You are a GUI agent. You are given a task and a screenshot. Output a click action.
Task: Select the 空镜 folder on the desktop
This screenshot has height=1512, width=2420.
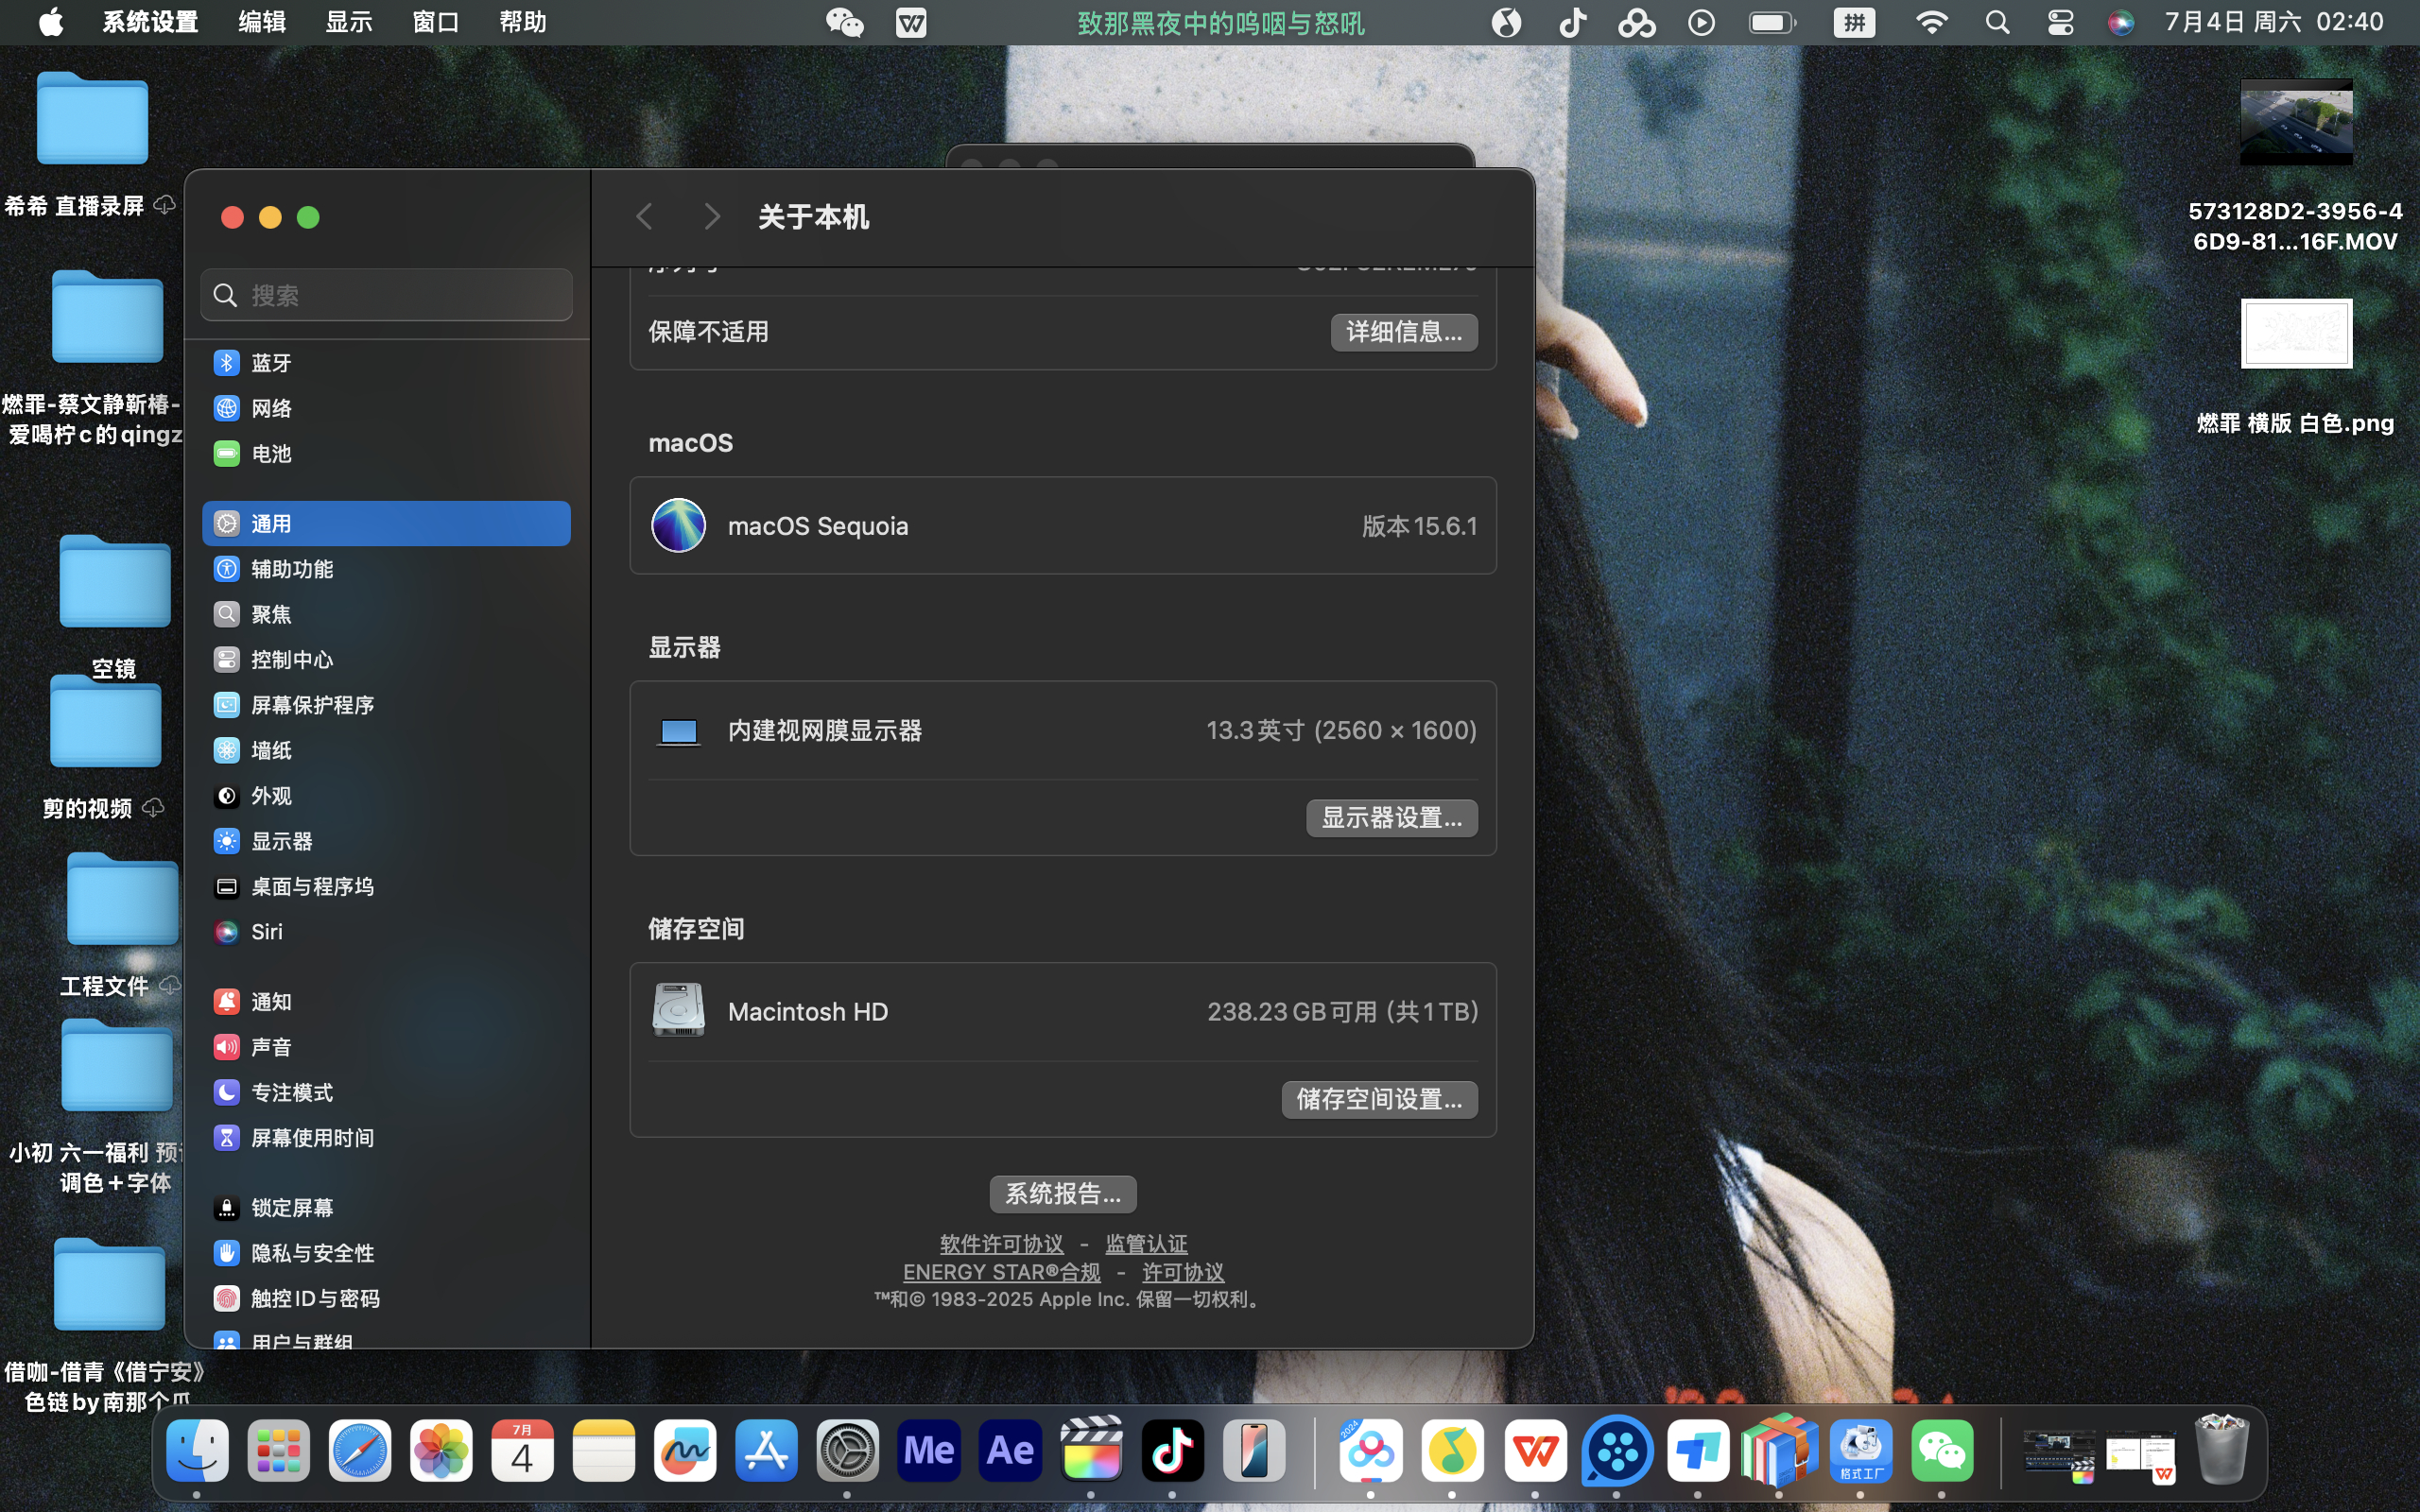pyautogui.click(x=114, y=606)
